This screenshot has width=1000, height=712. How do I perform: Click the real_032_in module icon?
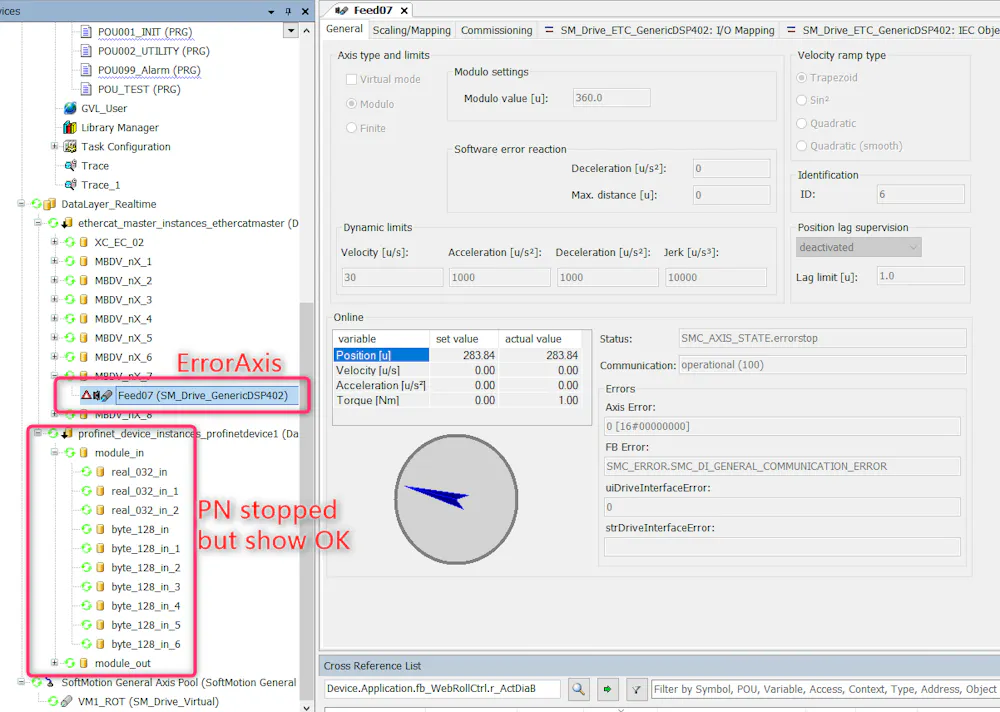click(x=100, y=472)
